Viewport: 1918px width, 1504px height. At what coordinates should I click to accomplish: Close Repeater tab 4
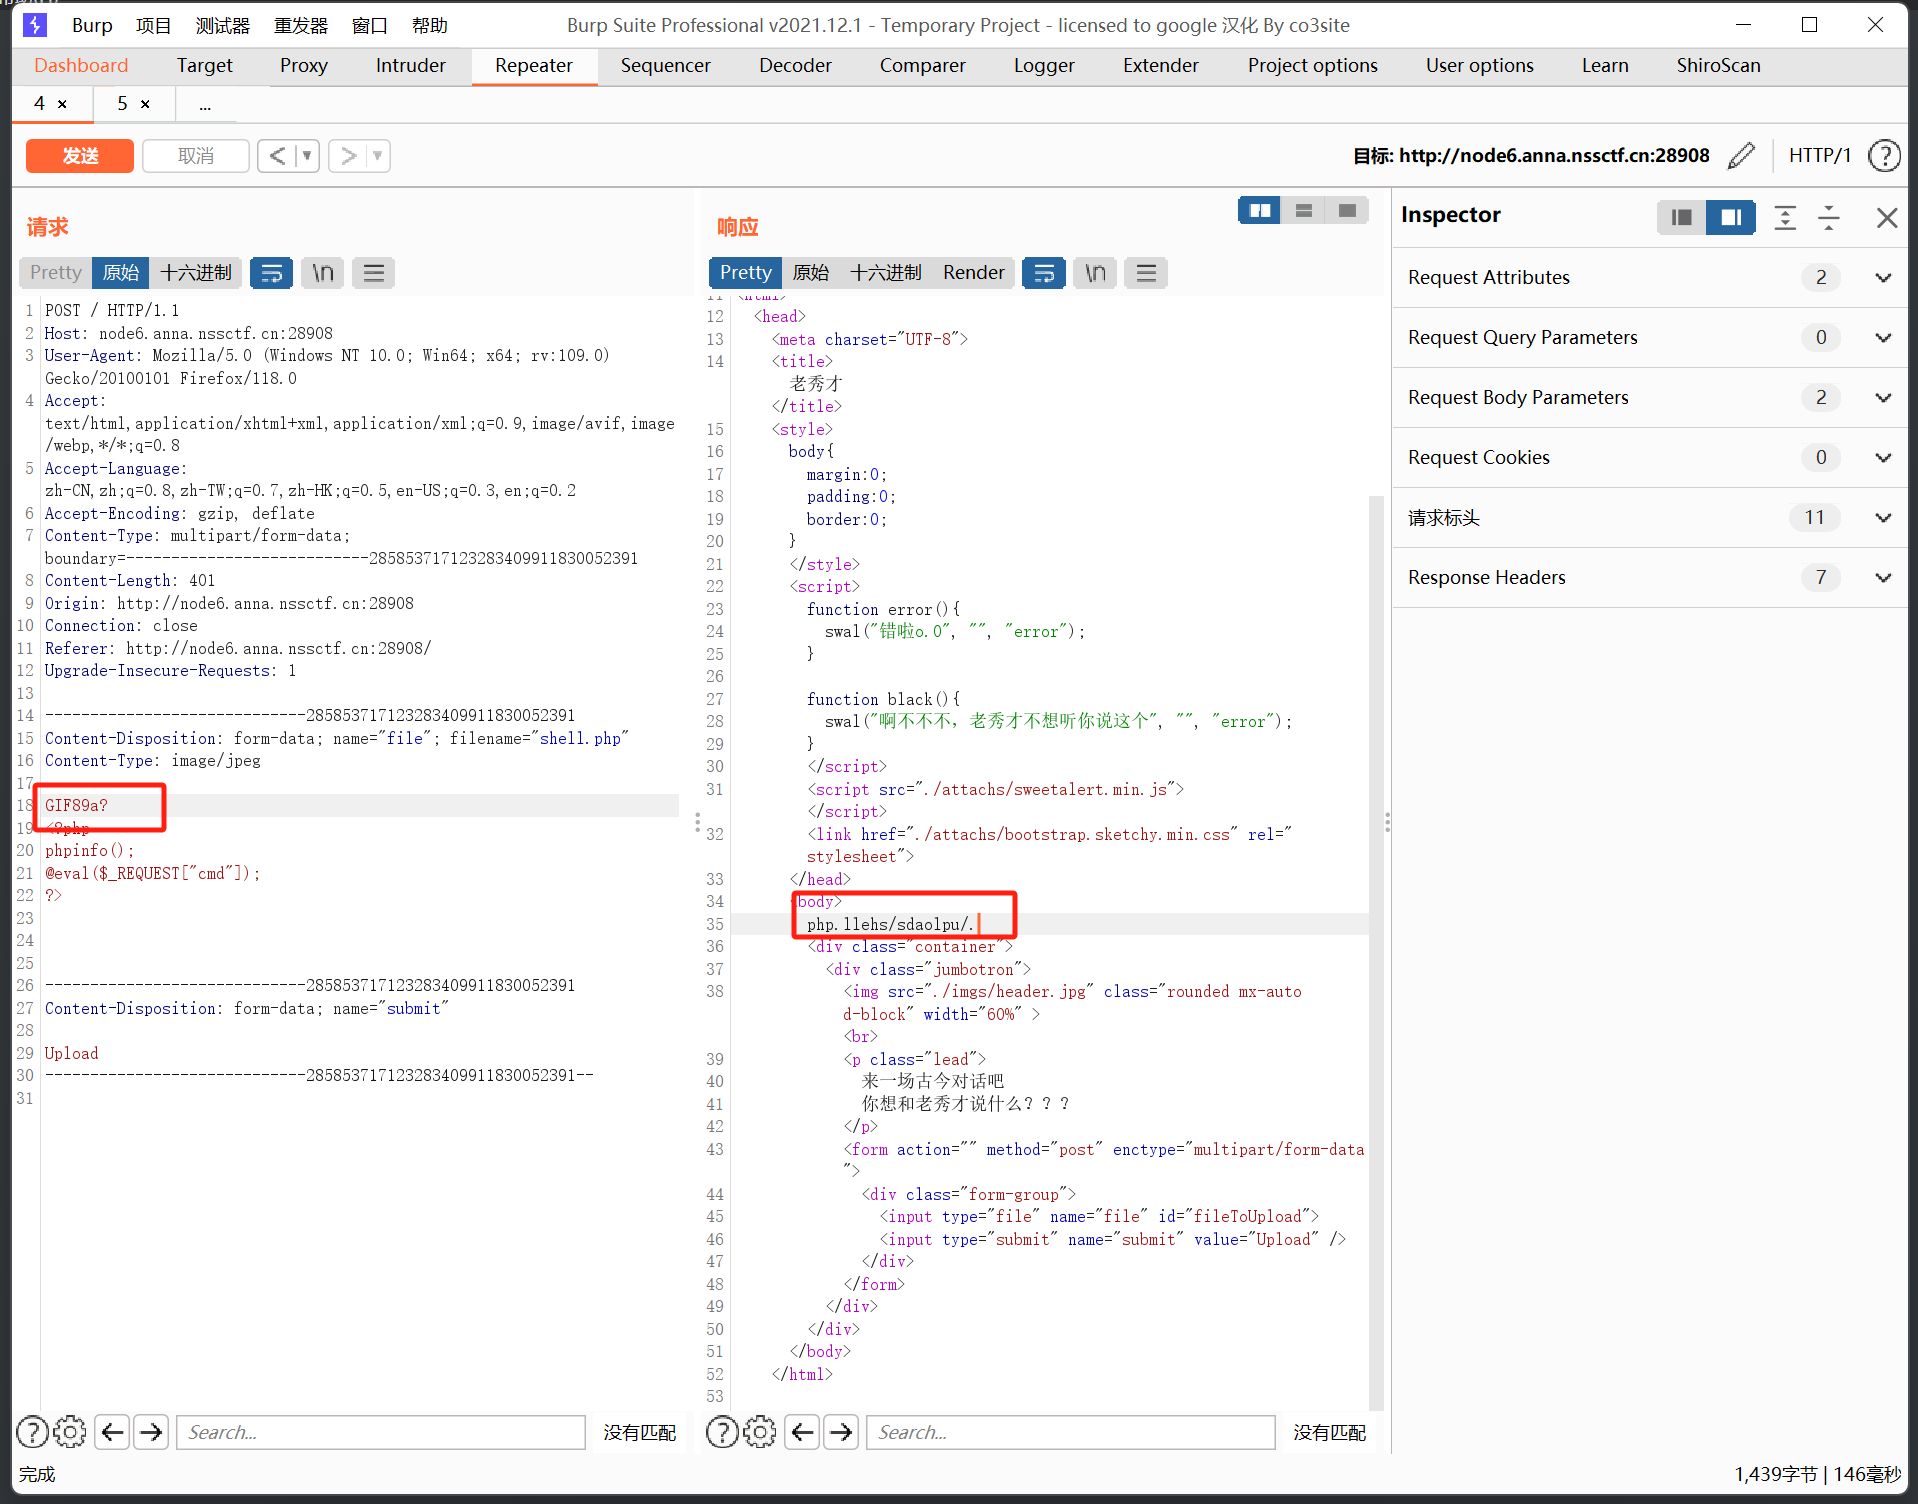62,104
